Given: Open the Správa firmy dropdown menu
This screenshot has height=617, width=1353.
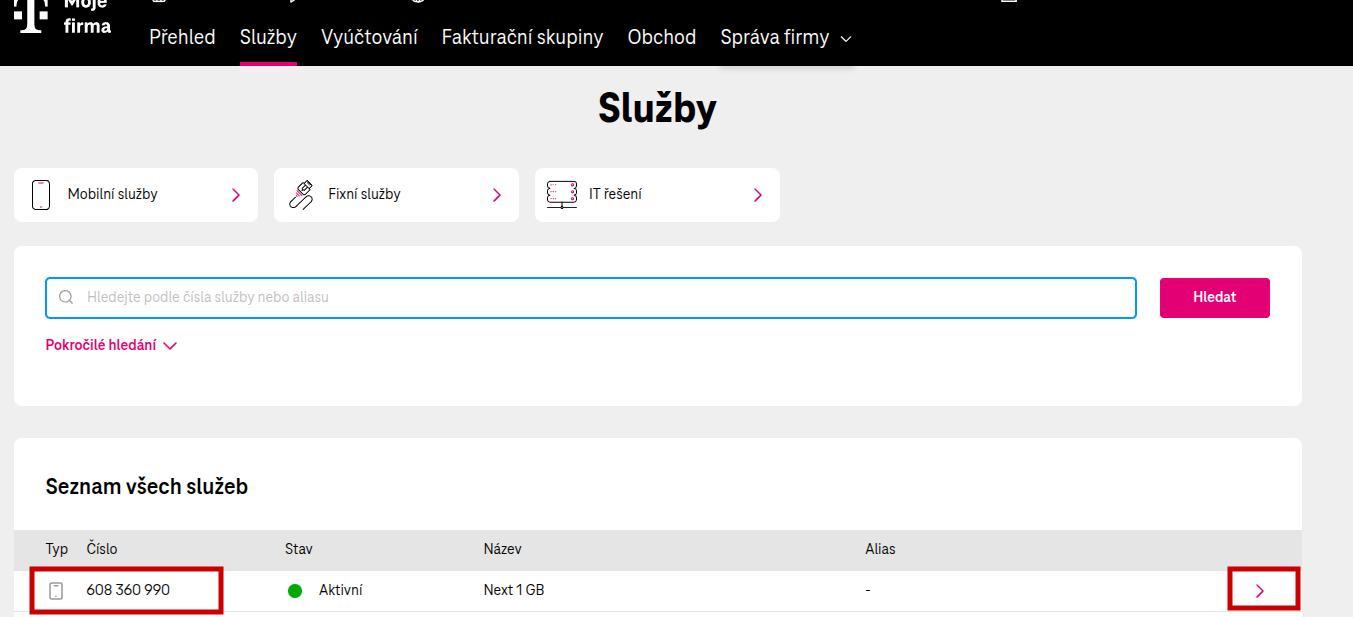Looking at the screenshot, I should [786, 38].
